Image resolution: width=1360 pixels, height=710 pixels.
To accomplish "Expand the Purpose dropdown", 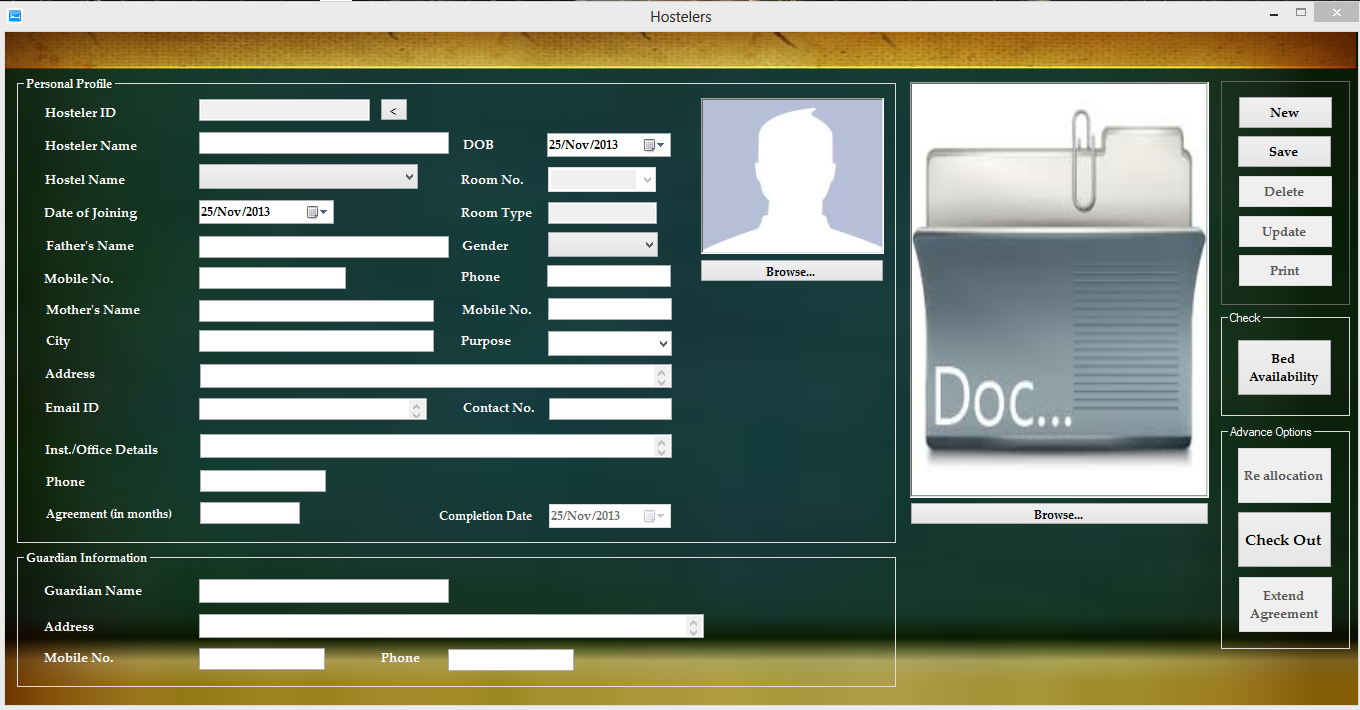I will [x=663, y=344].
